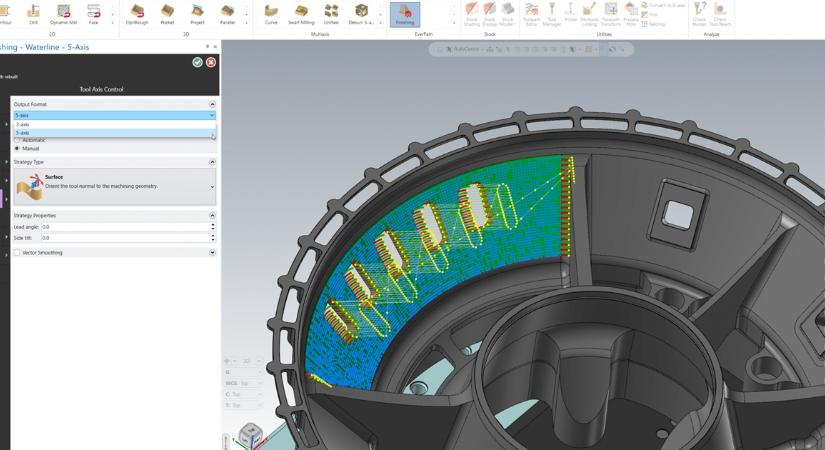825x450 pixels.
Task: Select the Probe utility icon
Action: point(570,13)
